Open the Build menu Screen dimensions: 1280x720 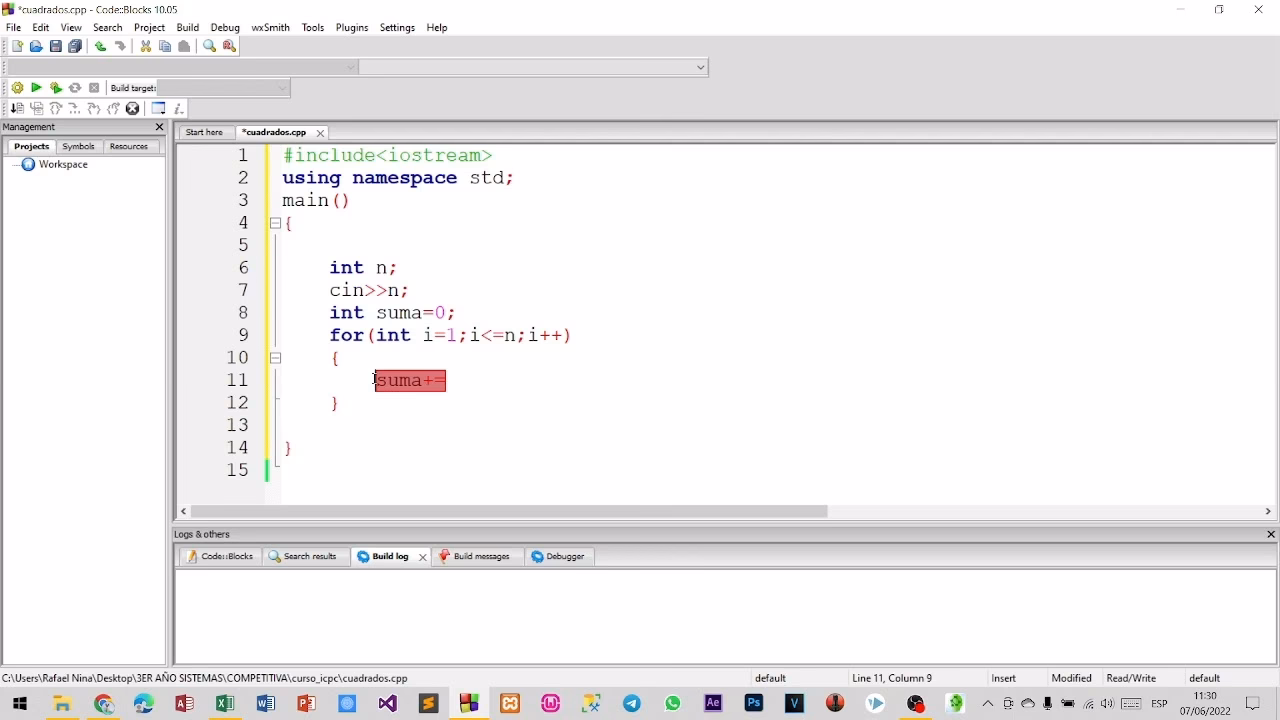(x=187, y=27)
